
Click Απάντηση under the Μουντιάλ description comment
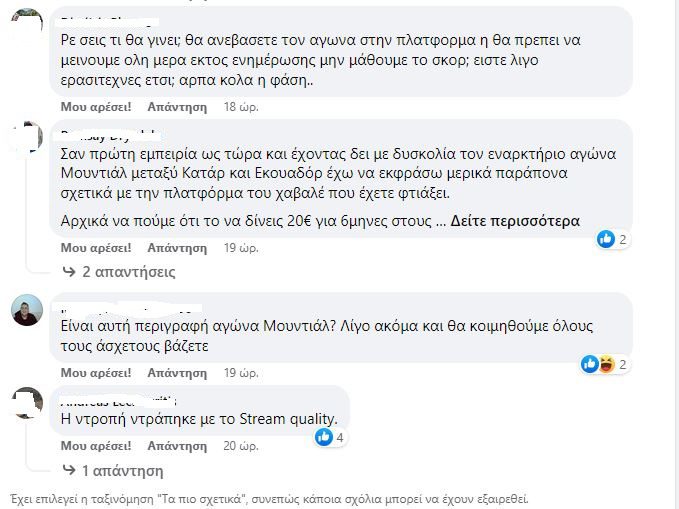(177, 373)
